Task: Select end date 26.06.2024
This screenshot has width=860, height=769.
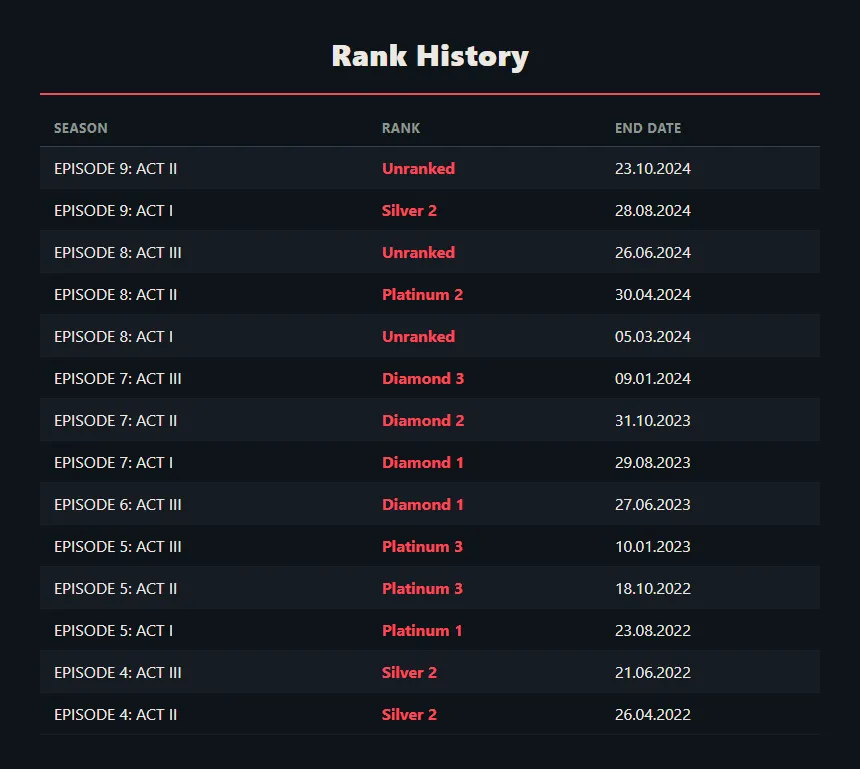Action: 653,253
